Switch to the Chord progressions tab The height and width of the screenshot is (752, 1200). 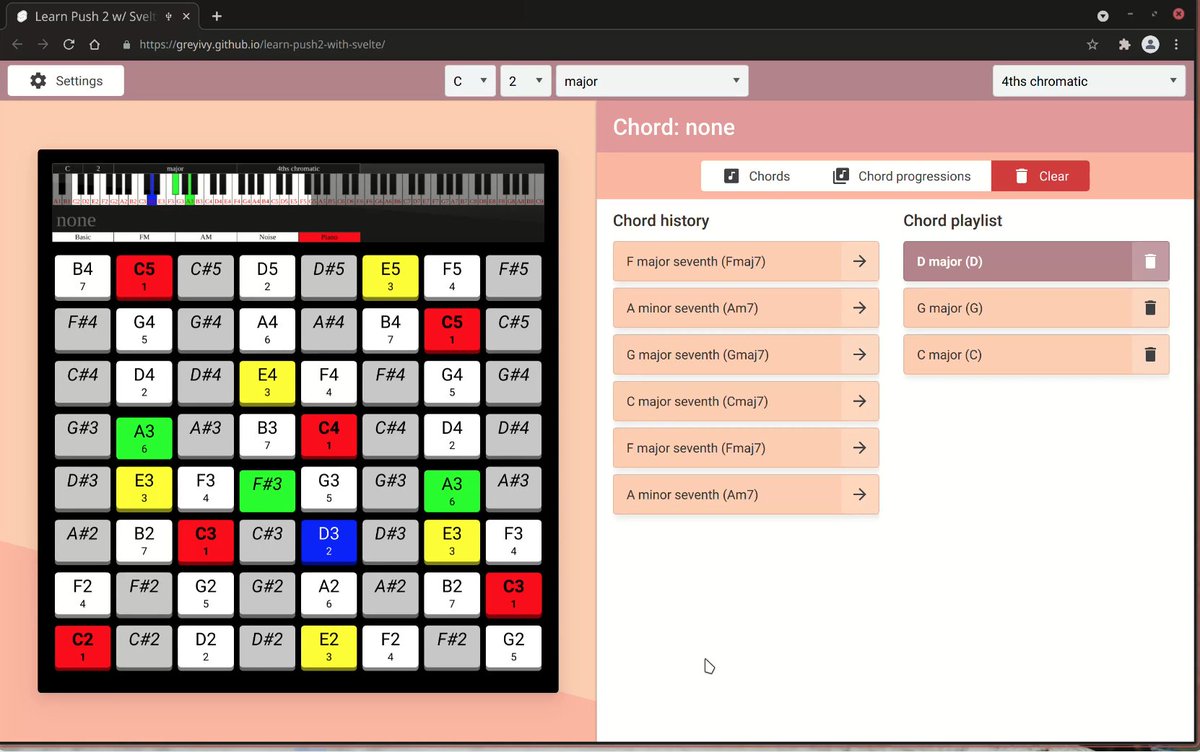point(901,176)
